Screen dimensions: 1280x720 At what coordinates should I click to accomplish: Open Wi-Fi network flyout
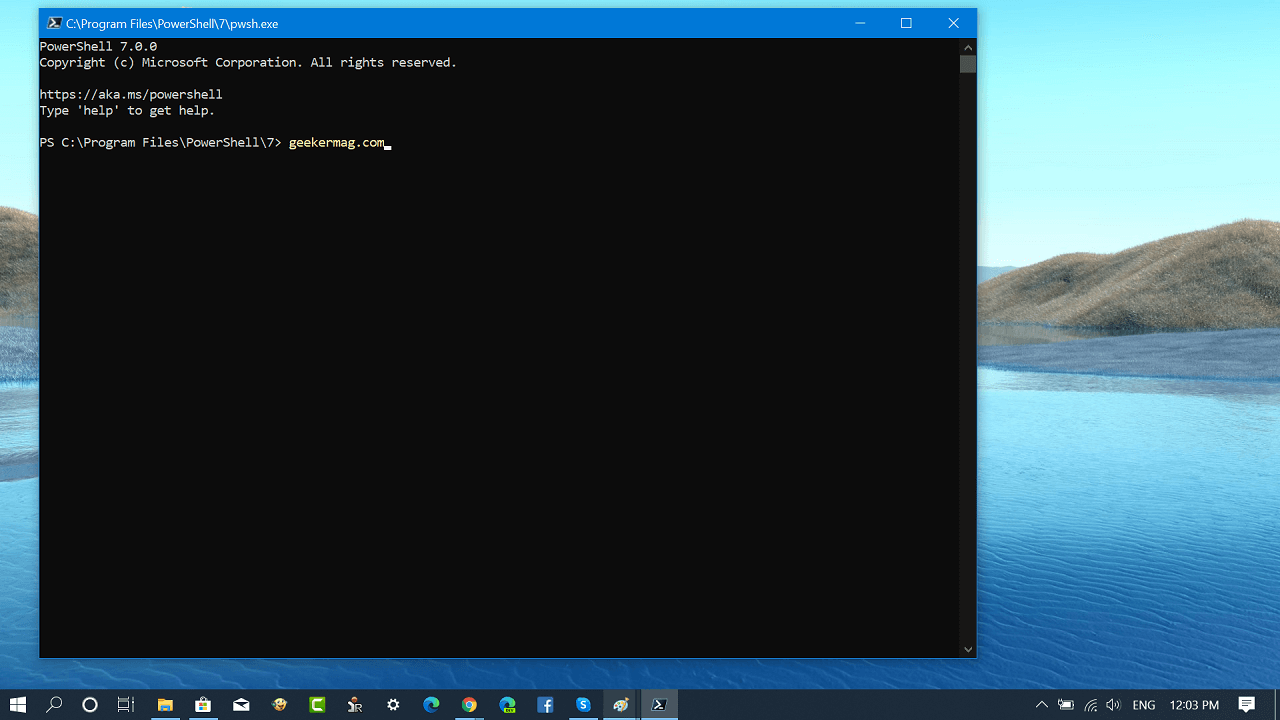coord(1090,705)
